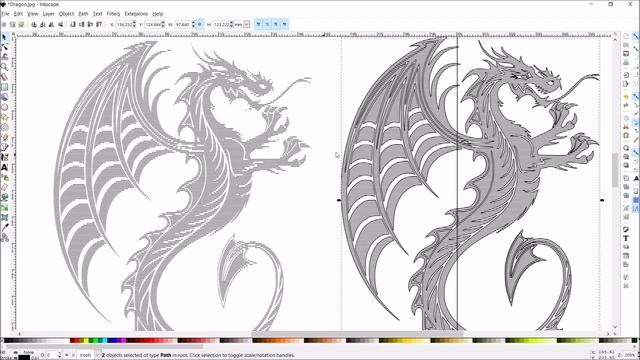Viewport: 640px width, 360px height.
Task: Open the Help menu
Action: (x=158, y=14)
